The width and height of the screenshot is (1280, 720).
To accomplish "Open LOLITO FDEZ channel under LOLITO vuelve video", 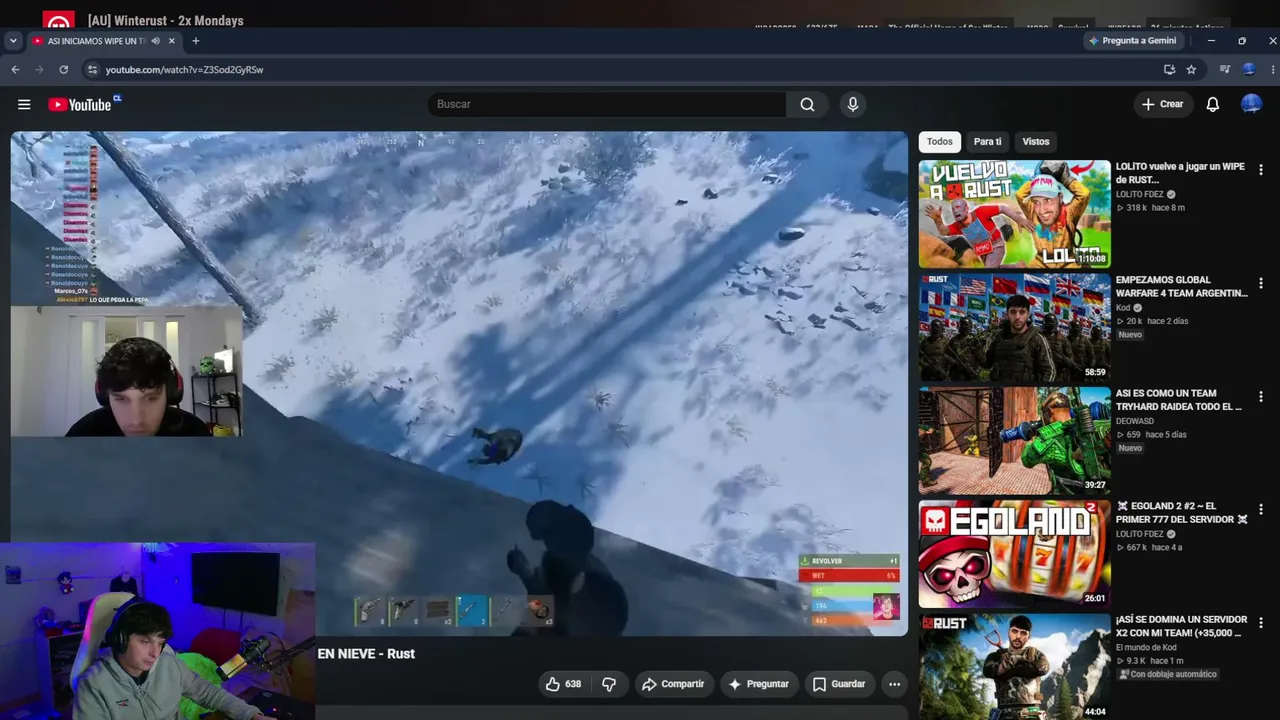I will (x=1139, y=195).
